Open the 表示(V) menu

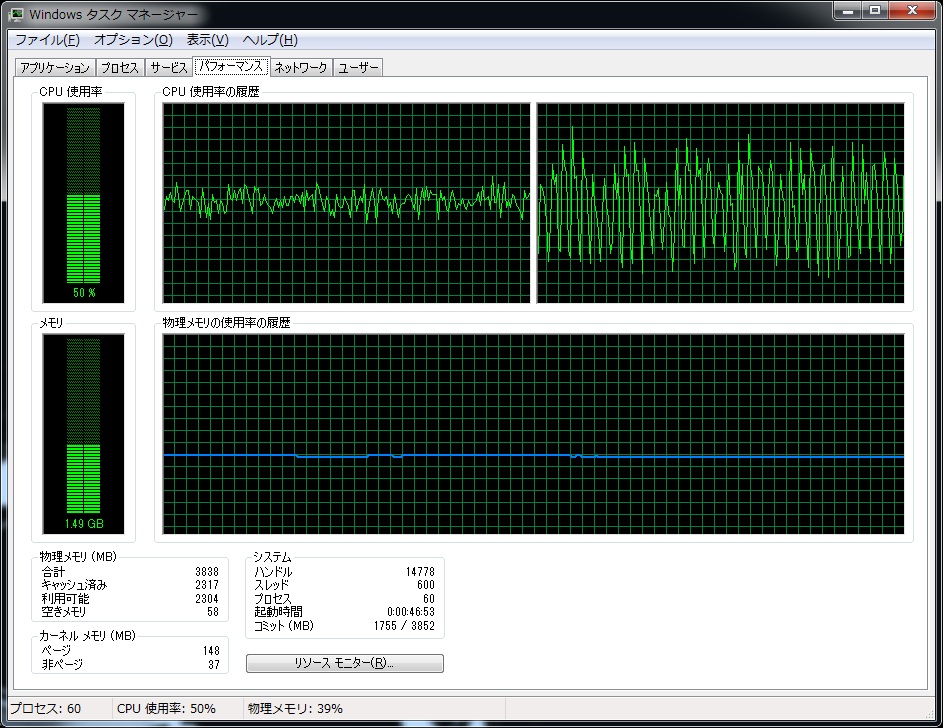[x=207, y=40]
